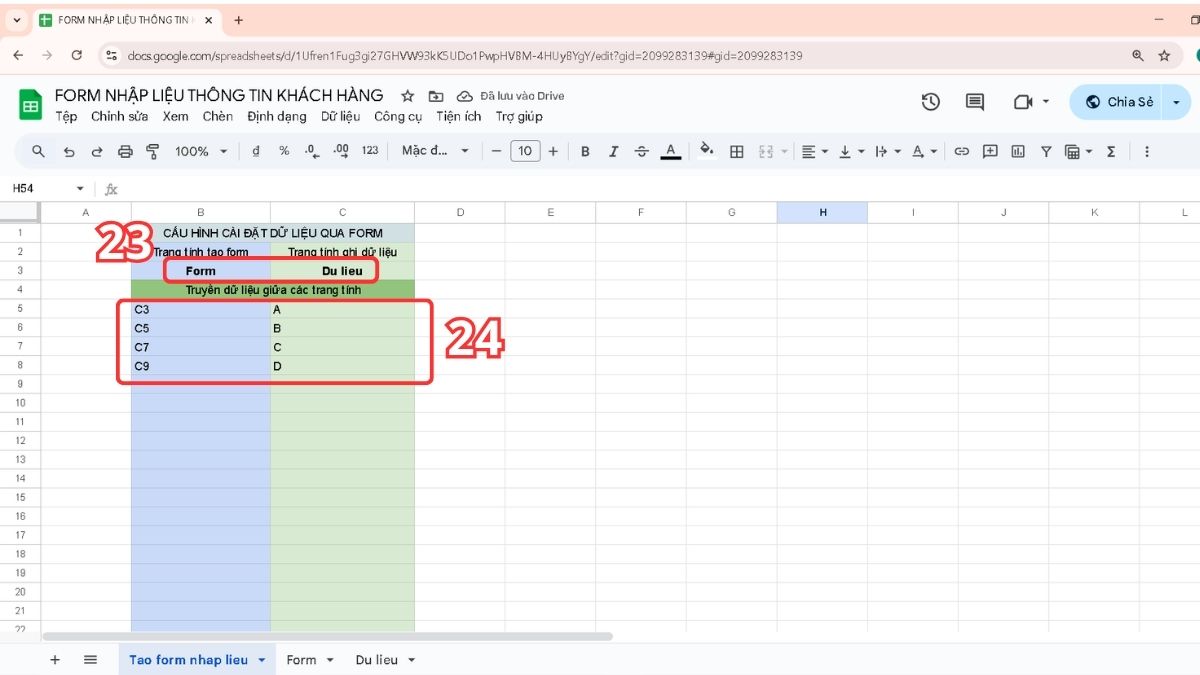Click the move to folder icon

click(436, 96)
